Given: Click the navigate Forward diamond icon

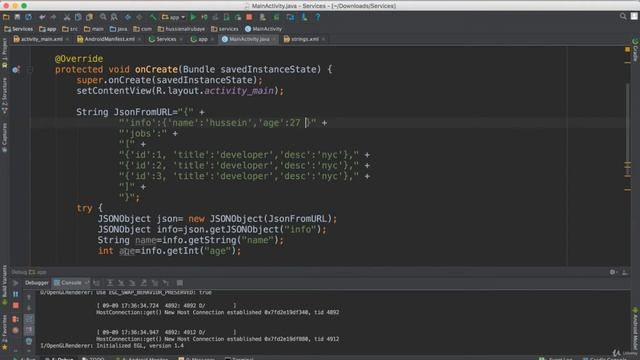Looking at the screenshot, I should 140,17.
